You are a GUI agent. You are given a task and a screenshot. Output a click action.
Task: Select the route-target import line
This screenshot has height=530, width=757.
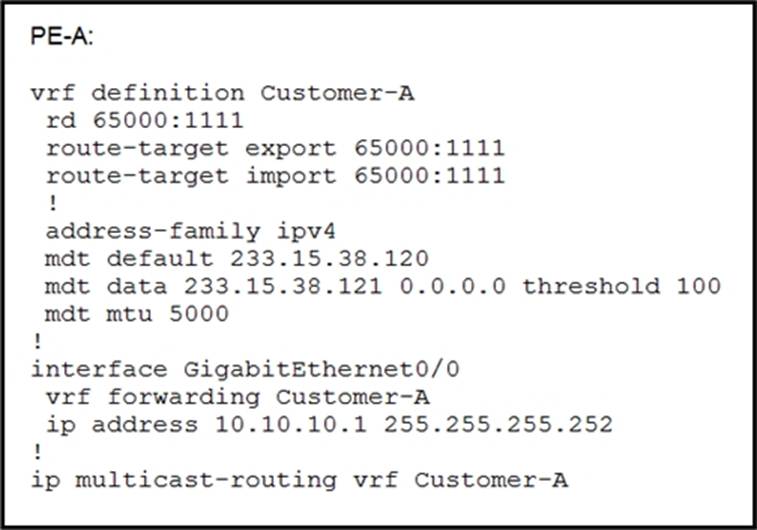(275, 176)
